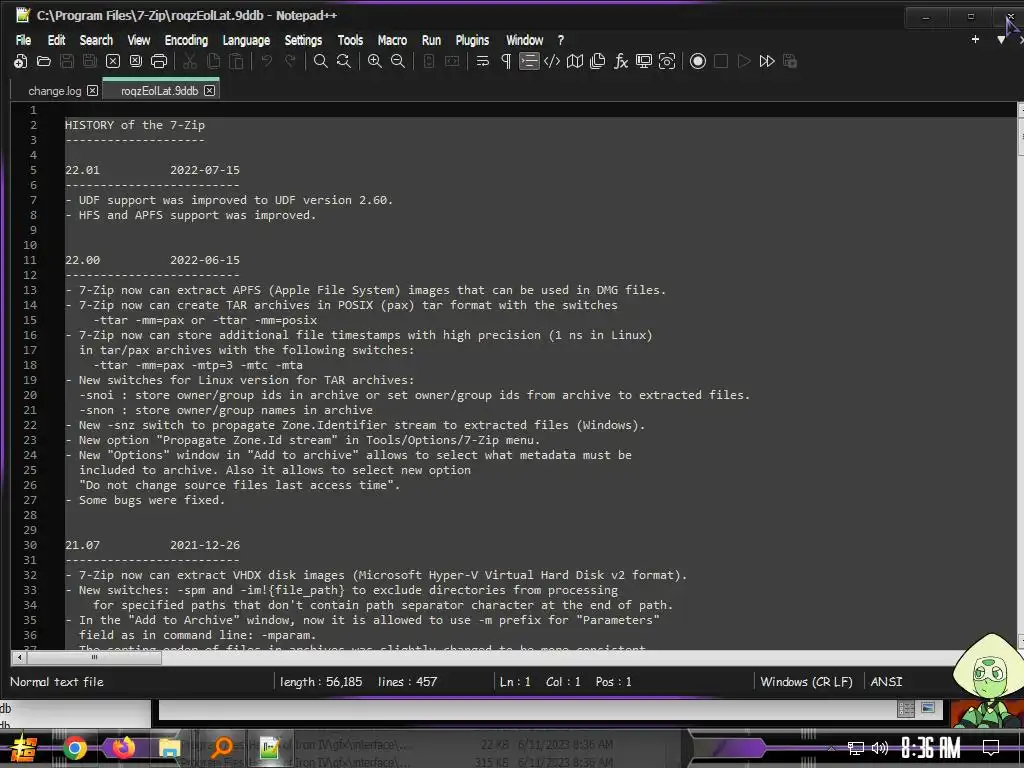The width and height of the screenshot is (1024, 768).
Task: Toggle file monitoring (tail) icon
Action: coord(667,61)
